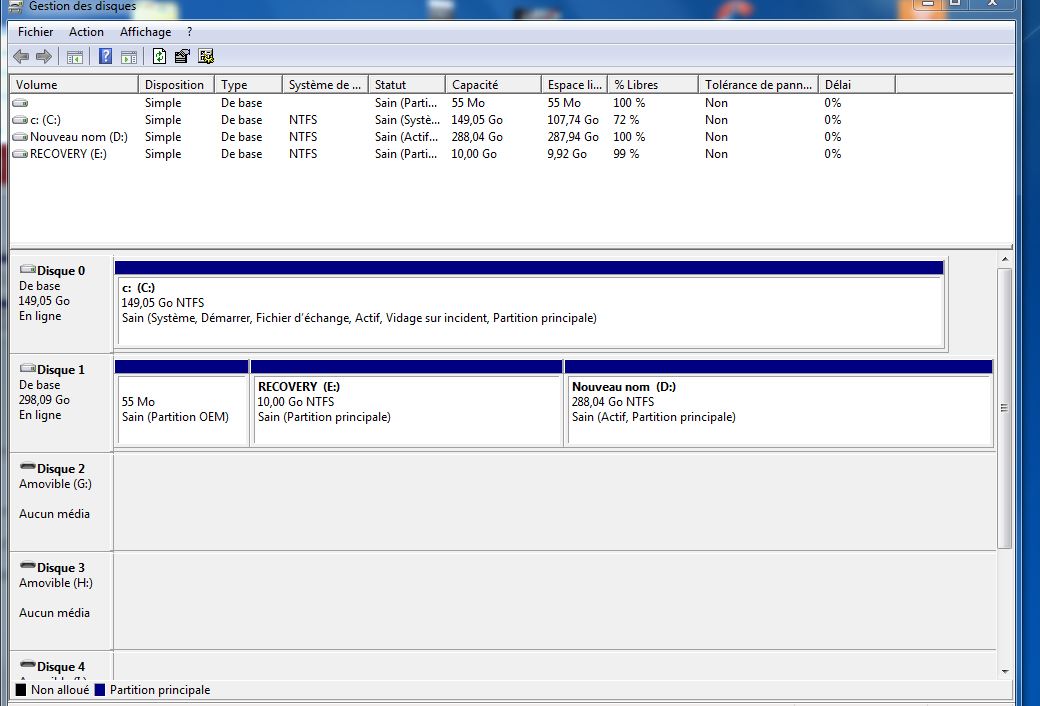Screen dimensions: 1040x706
Task: Sort by the Disposition column header
Action: [x=176, y=85]
